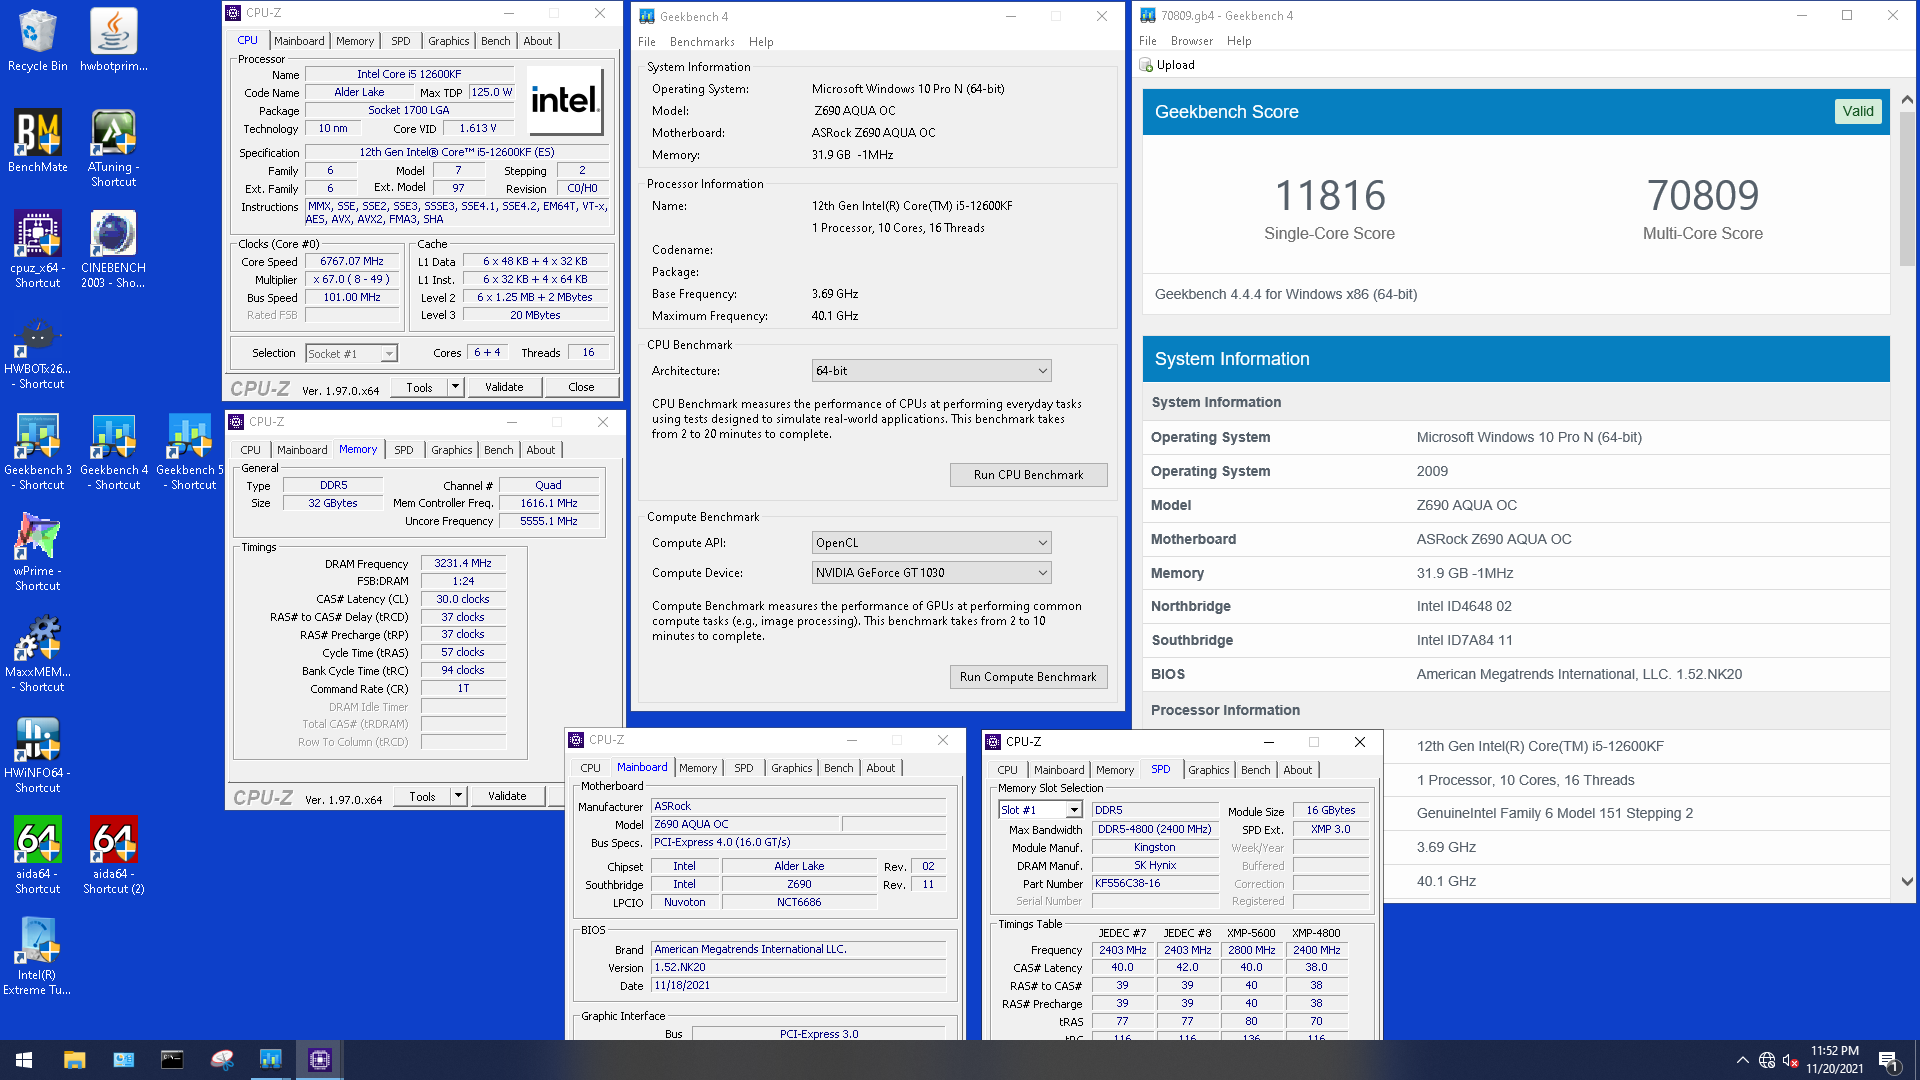Open the About tab in SPD CPU-Z window
The height and width of the screenshot is (1080, 1920).
tap(1297, 770)
